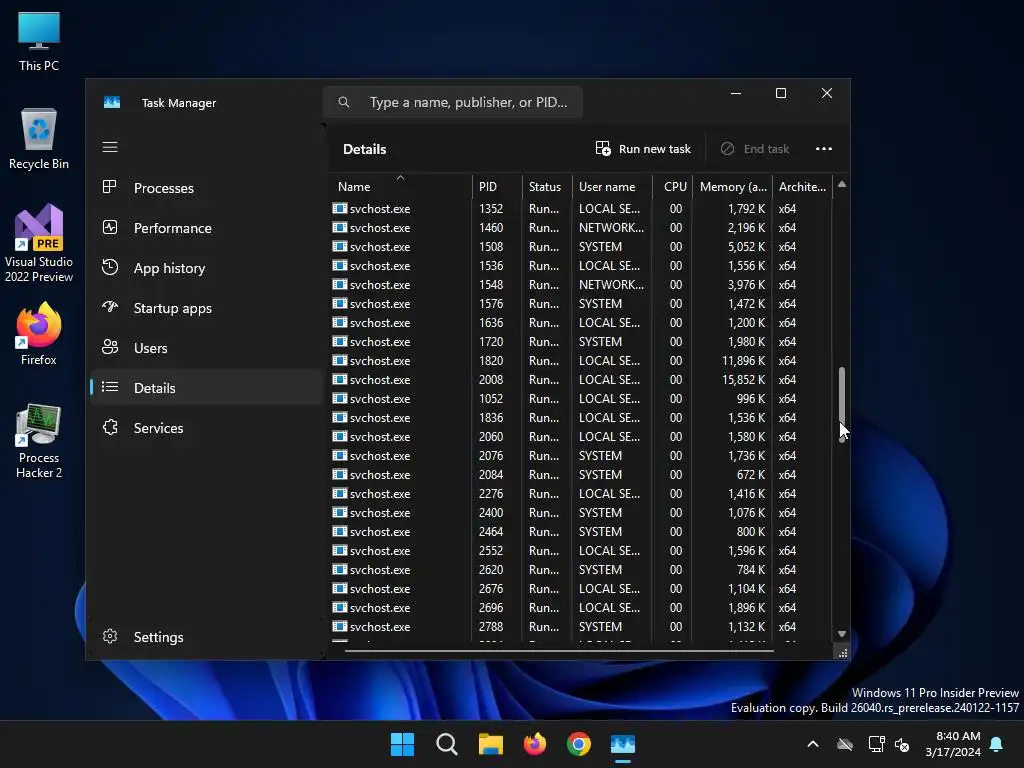Select svchost.exe row with PID 1460

tap(580, 227)
